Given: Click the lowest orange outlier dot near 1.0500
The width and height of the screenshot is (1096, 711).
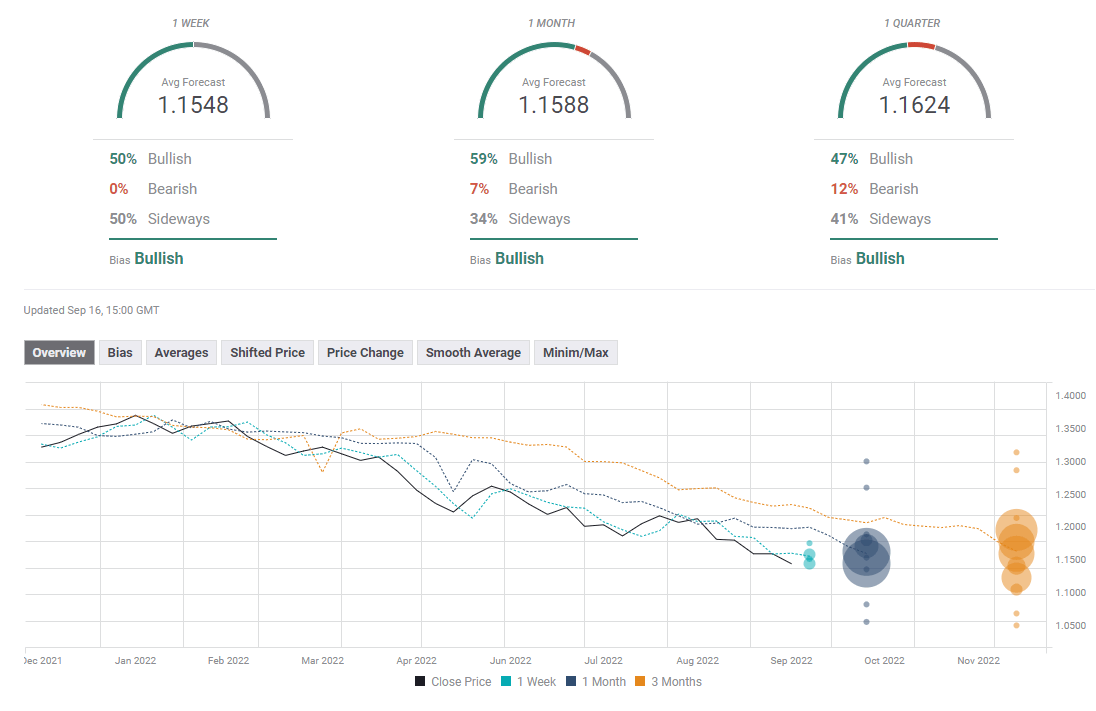Looking at the screenshot, I should 1016,625.
